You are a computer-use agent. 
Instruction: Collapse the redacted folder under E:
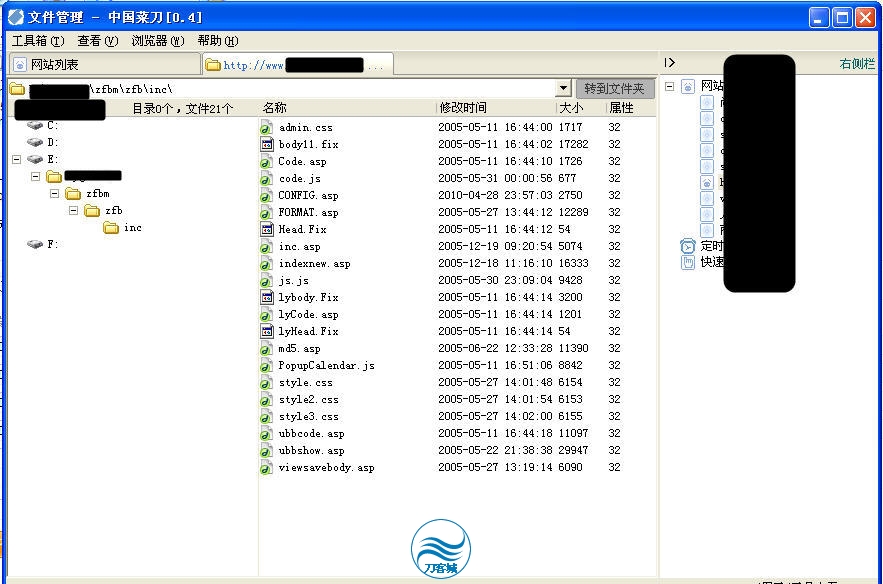point(35,177)
